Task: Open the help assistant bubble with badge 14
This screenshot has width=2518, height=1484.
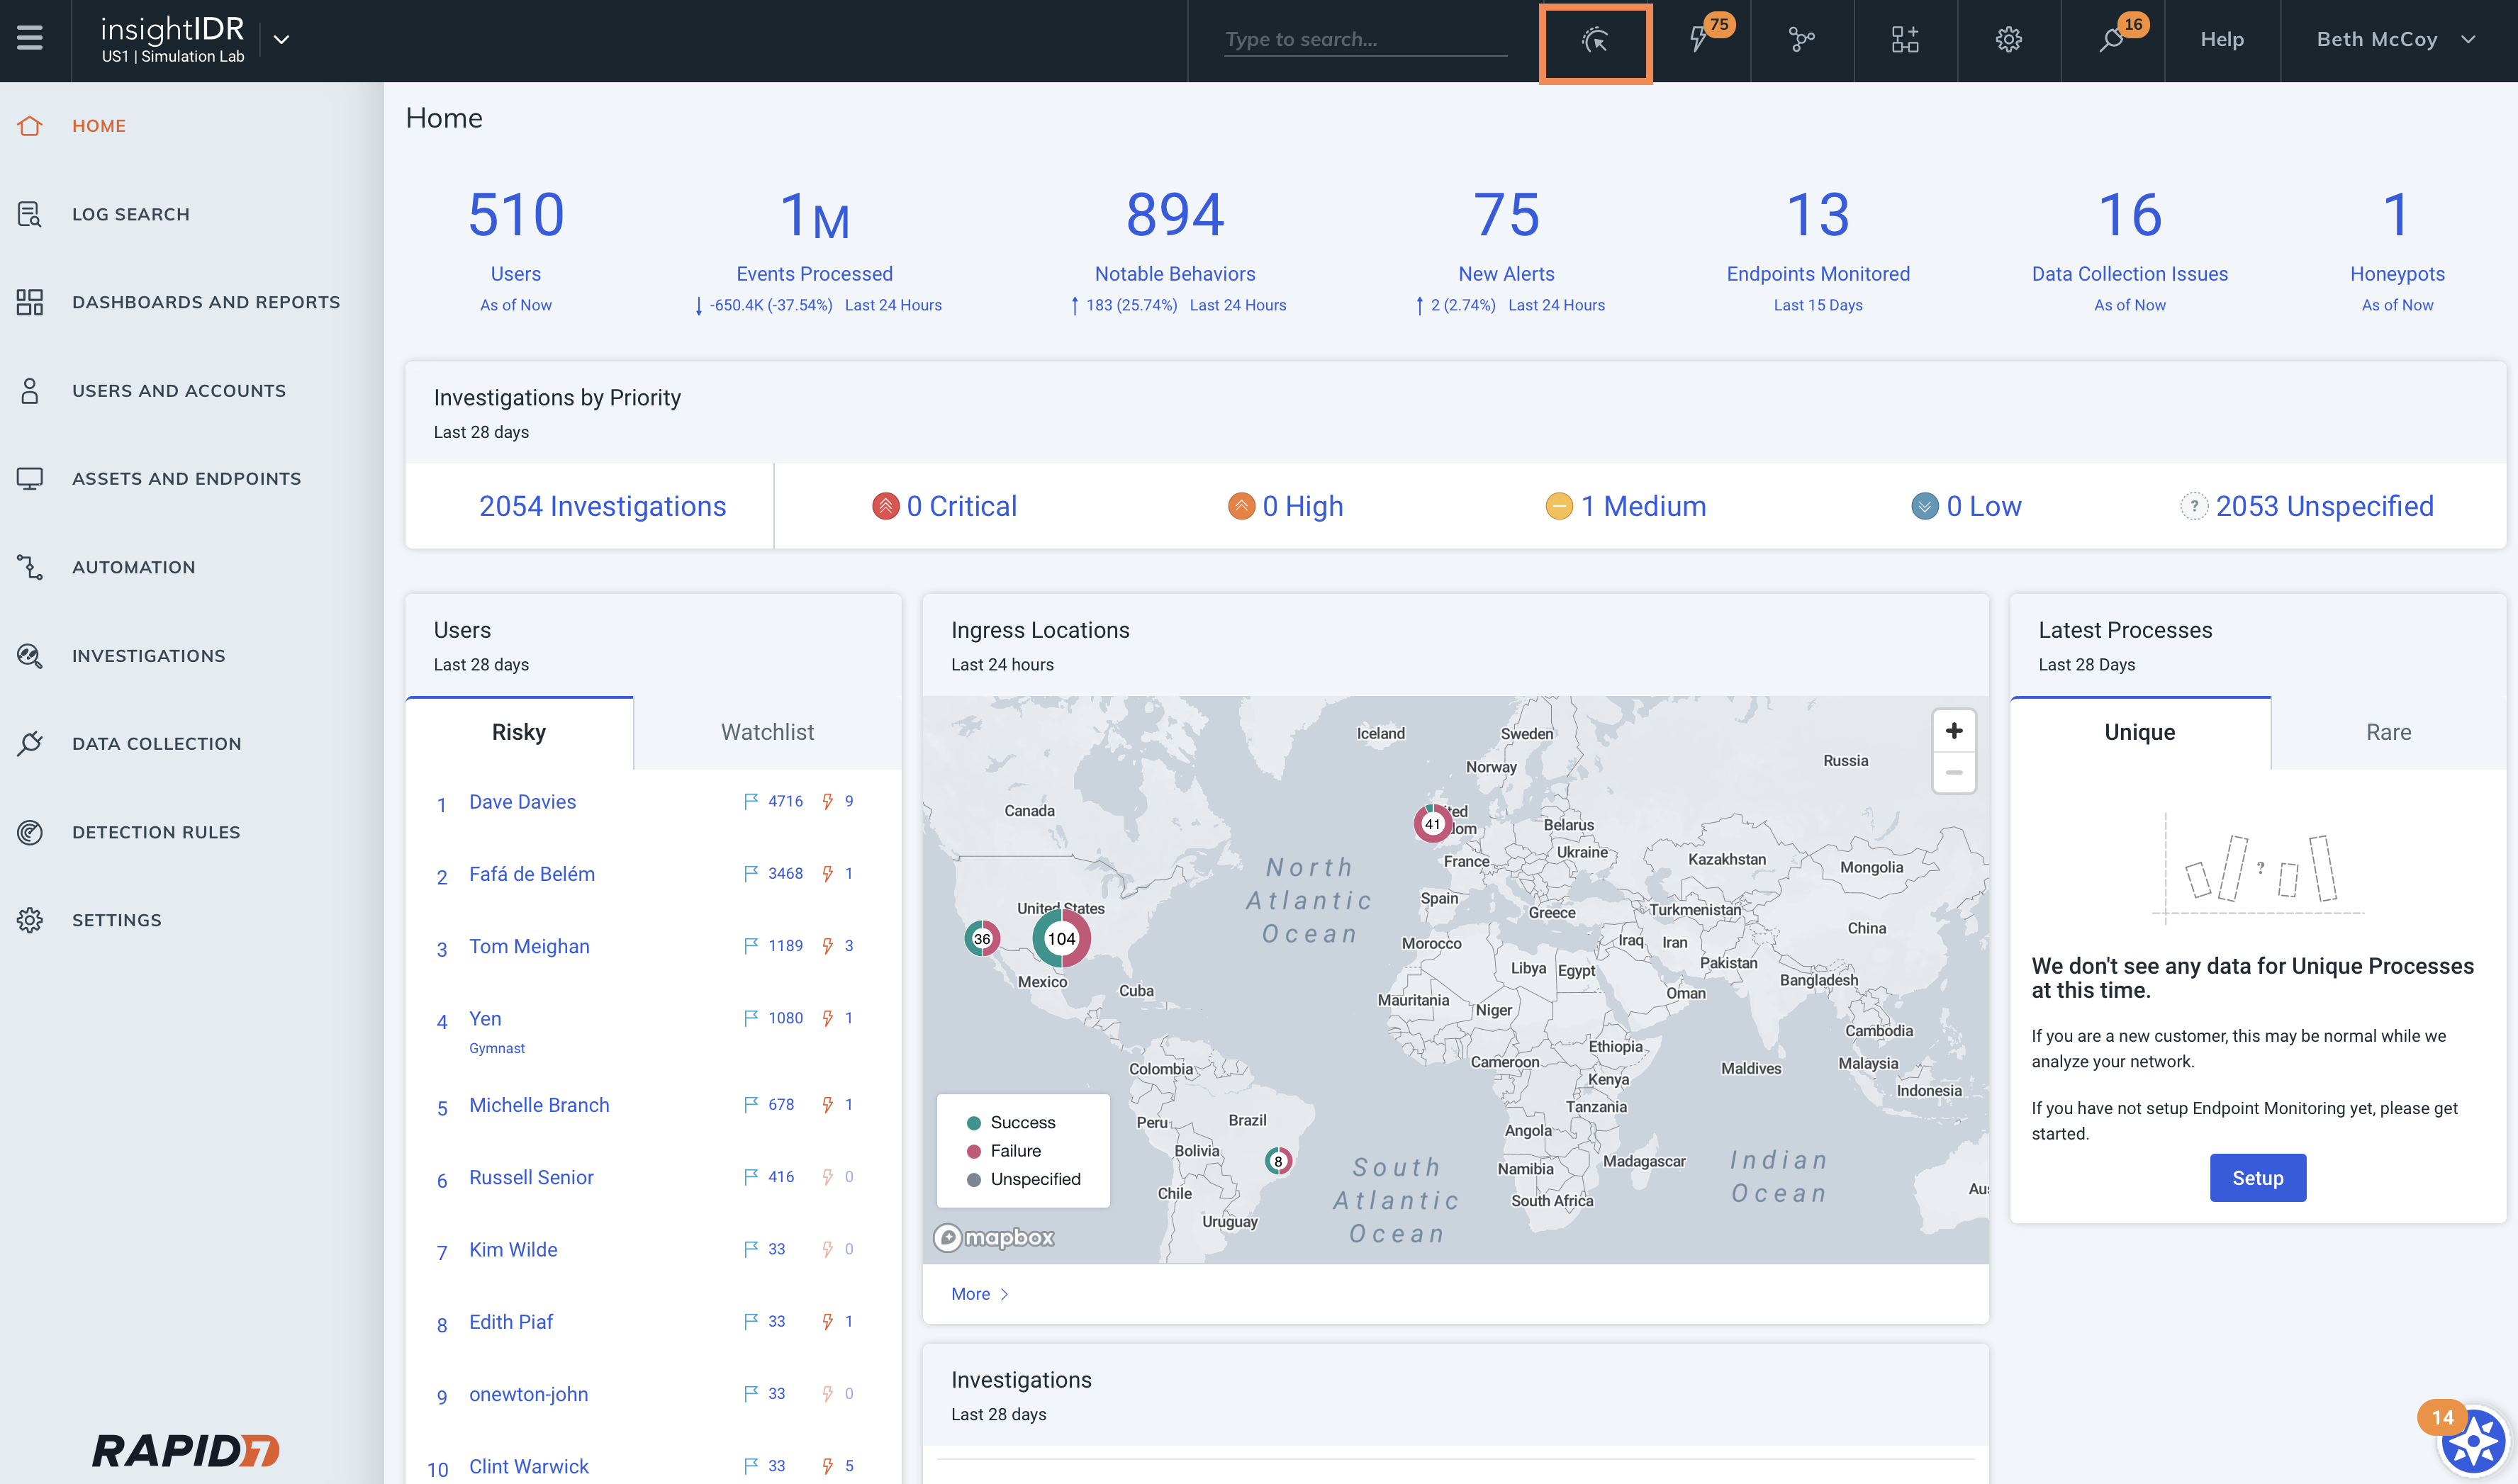Action: pos(2473,1441)
